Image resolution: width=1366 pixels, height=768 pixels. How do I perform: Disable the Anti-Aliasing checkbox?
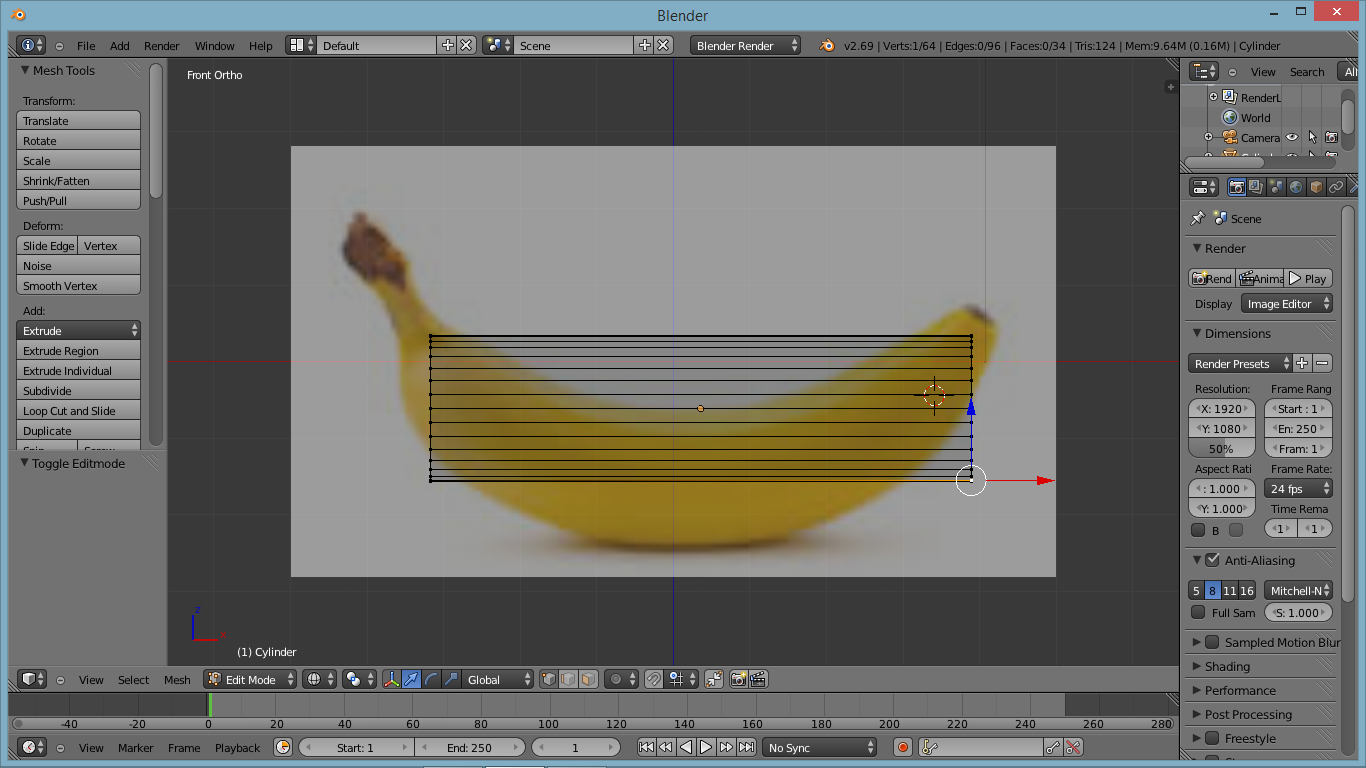pos(1212,560)
